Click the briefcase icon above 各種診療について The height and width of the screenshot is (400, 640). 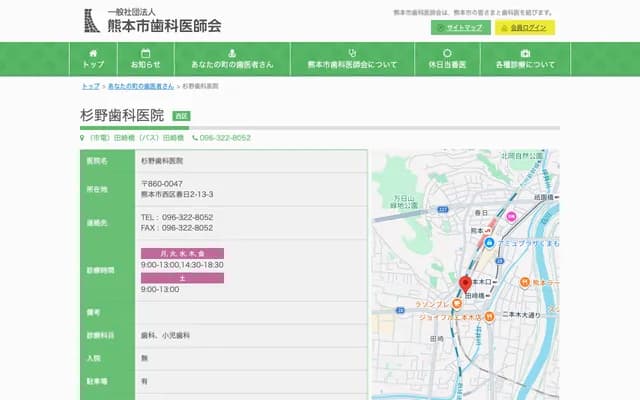[525, 52]
